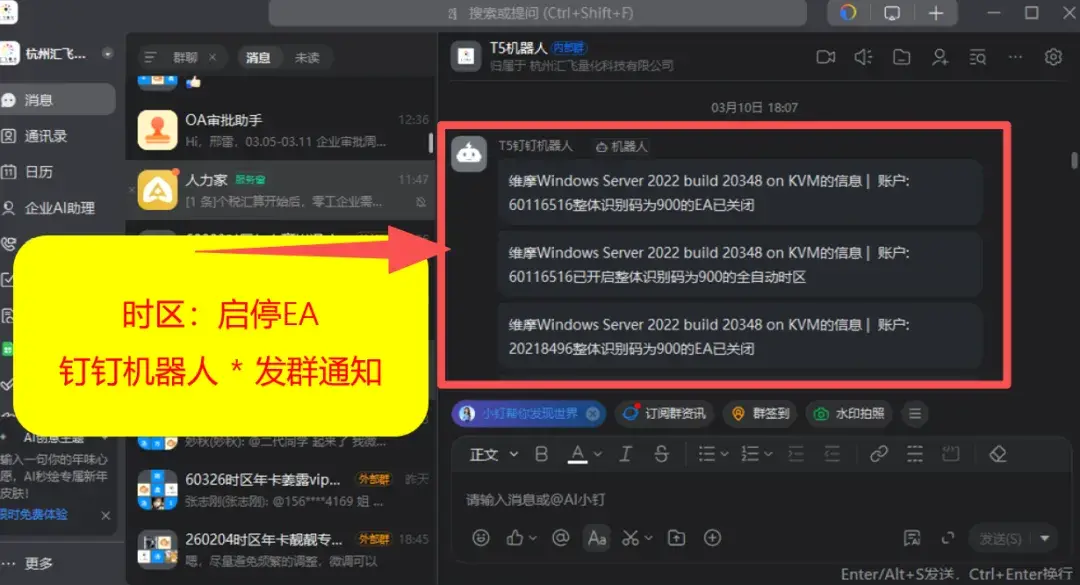
Task: Click 限时免费体验 promo link
Action: [x=34, y=515]
